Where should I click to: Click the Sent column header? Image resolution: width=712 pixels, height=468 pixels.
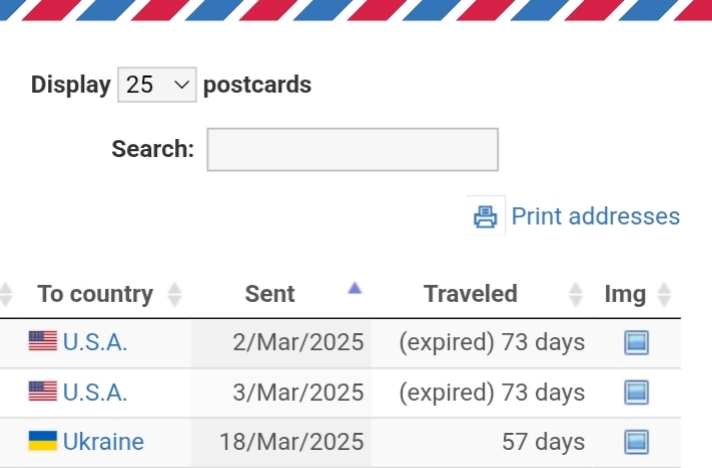point(270,294)
